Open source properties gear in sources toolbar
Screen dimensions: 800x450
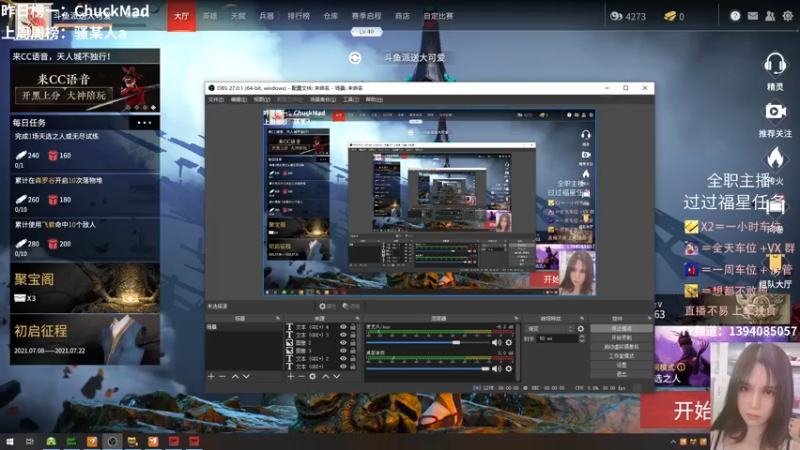(x=312, y=376)
